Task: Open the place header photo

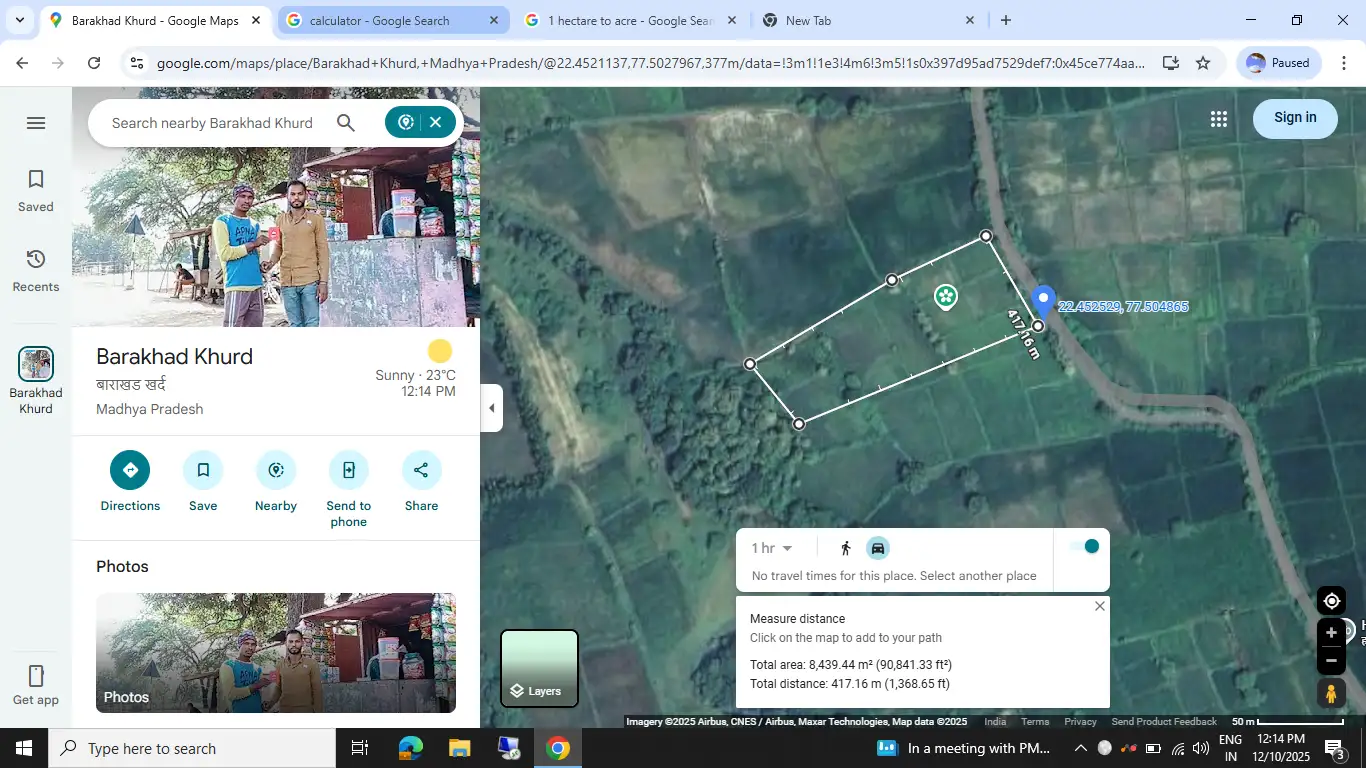Action: click(276, 207)
